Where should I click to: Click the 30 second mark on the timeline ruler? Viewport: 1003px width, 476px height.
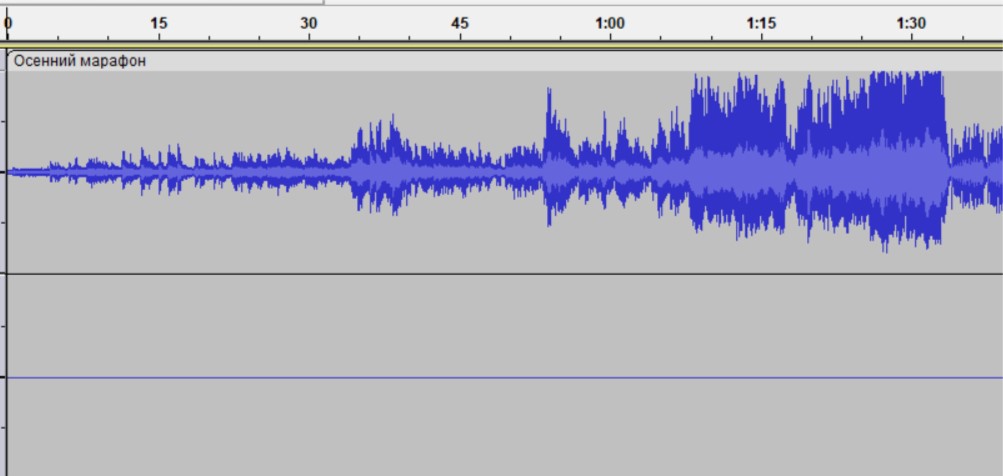click(309, 24)
